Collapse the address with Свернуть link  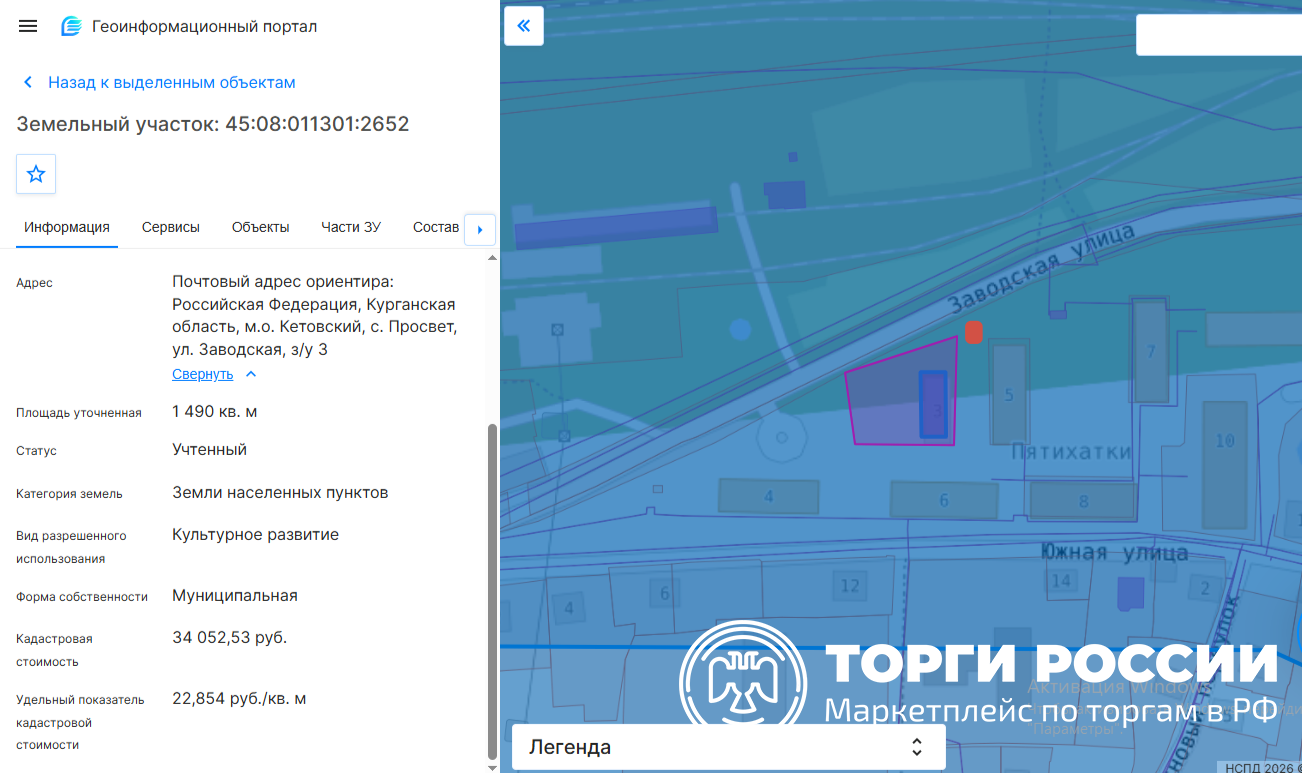[202, 374]
